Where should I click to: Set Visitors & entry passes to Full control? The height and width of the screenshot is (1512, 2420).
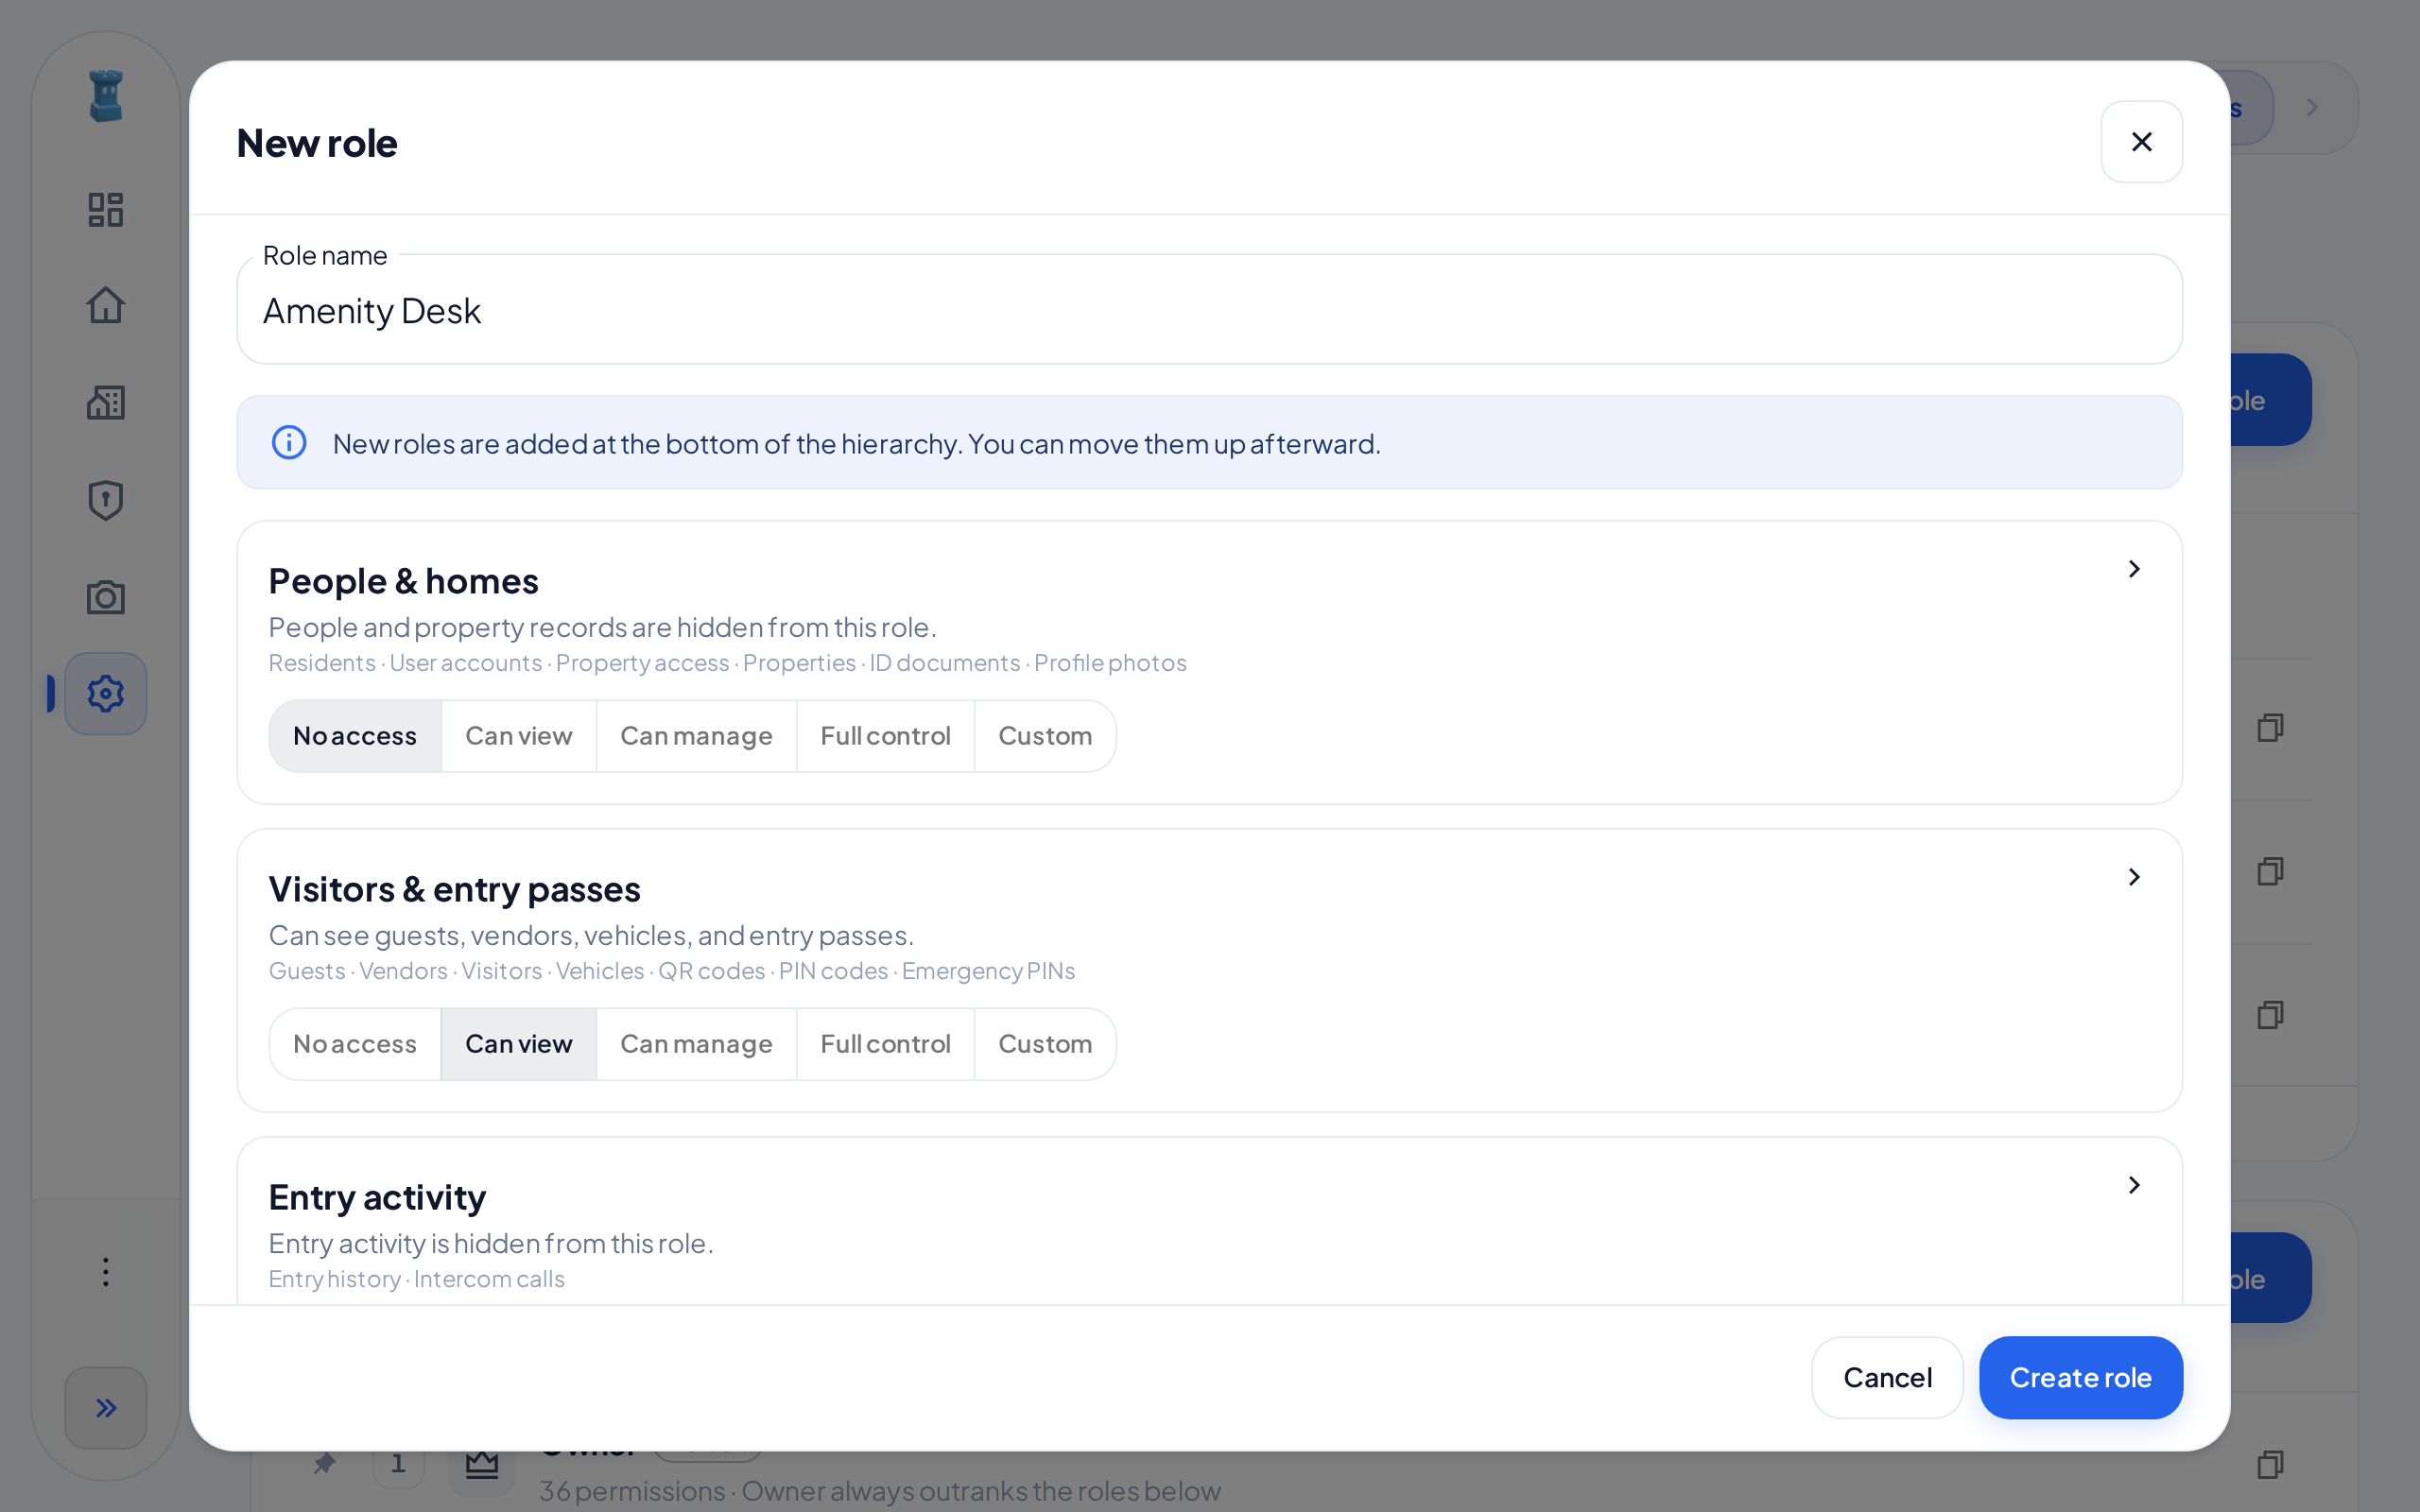coord(885,1044)
